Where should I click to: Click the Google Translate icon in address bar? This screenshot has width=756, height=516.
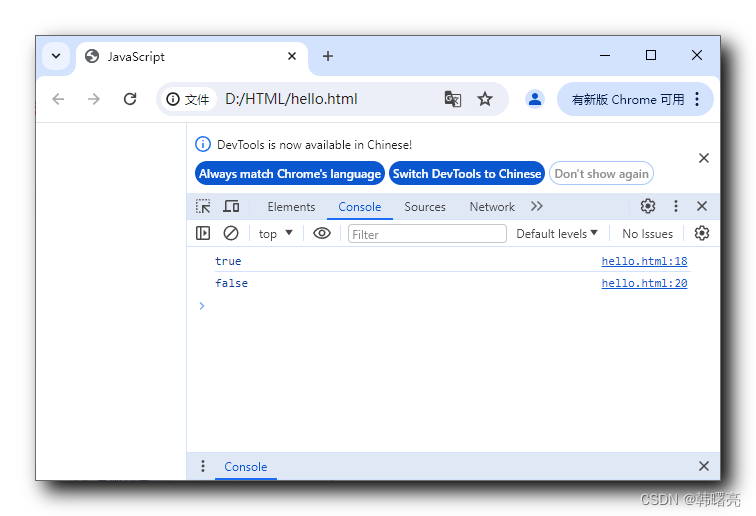(x=452, y=99)
